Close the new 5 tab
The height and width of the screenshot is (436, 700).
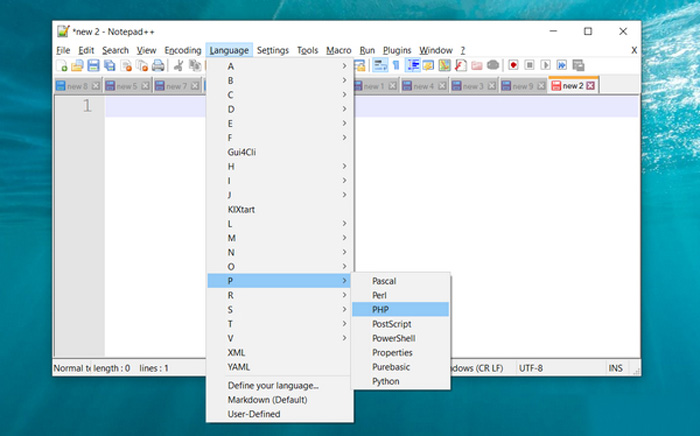point(145,86)
